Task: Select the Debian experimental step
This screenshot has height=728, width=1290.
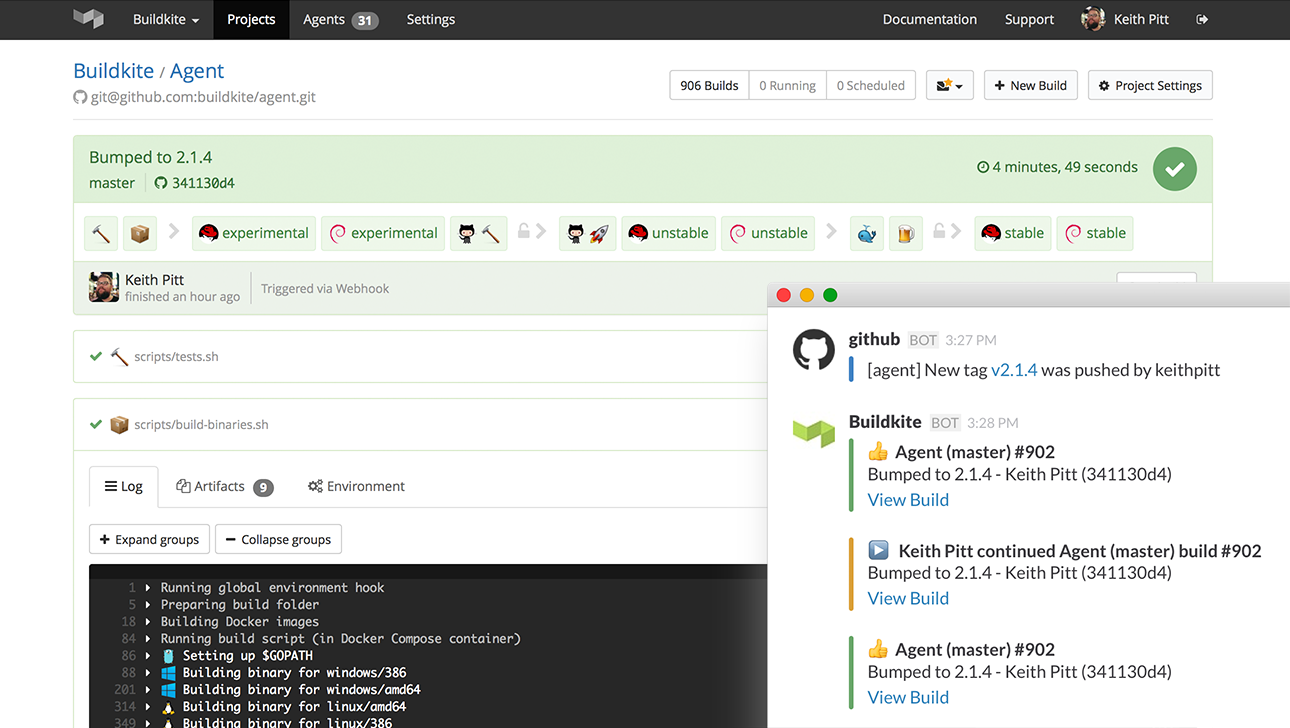Action: (383, 233)
